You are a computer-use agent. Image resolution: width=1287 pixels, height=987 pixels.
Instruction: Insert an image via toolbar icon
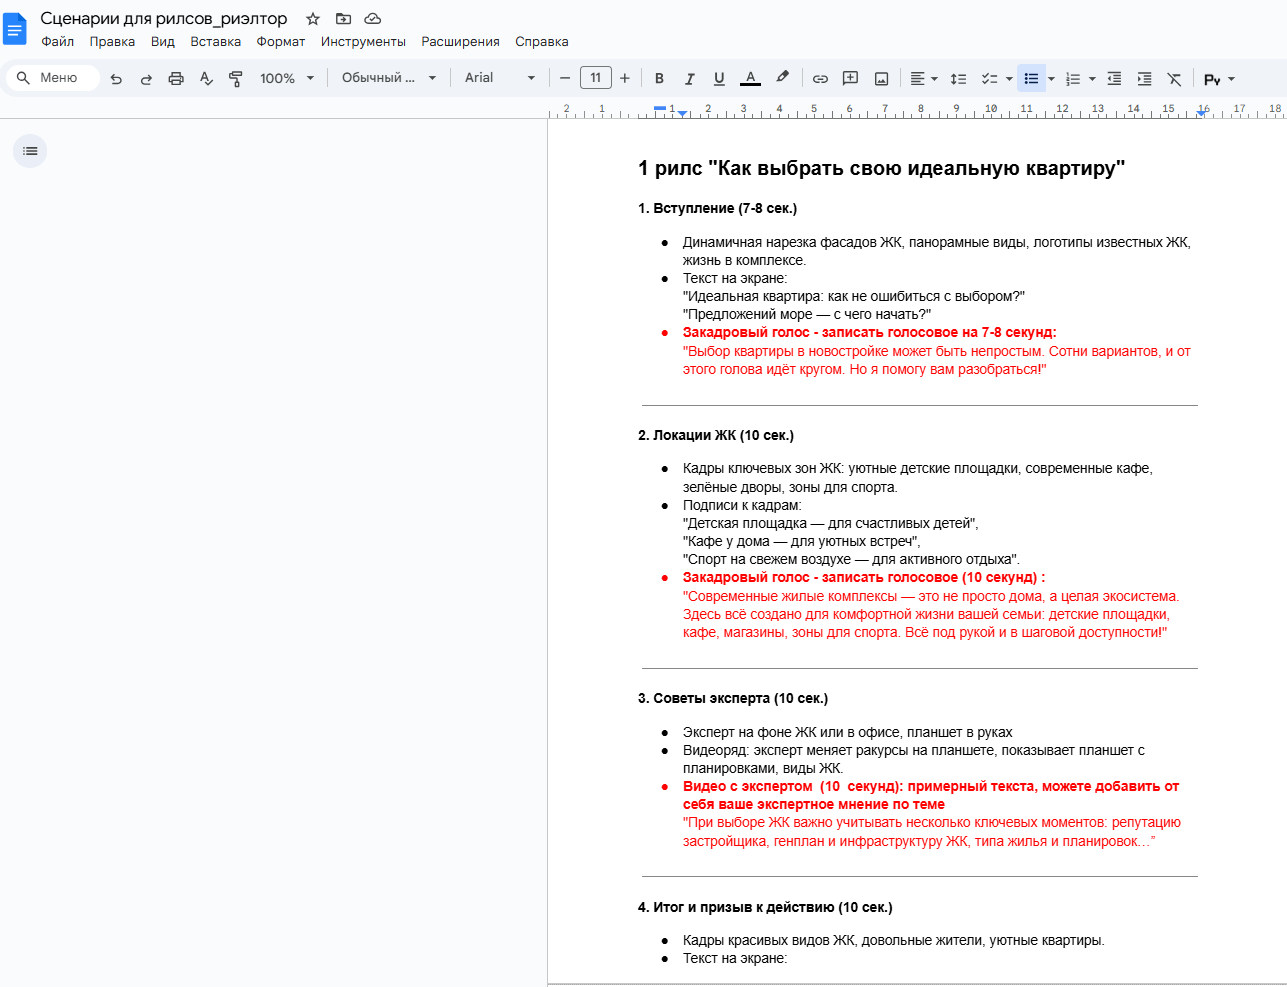click(x=881, y=78)
